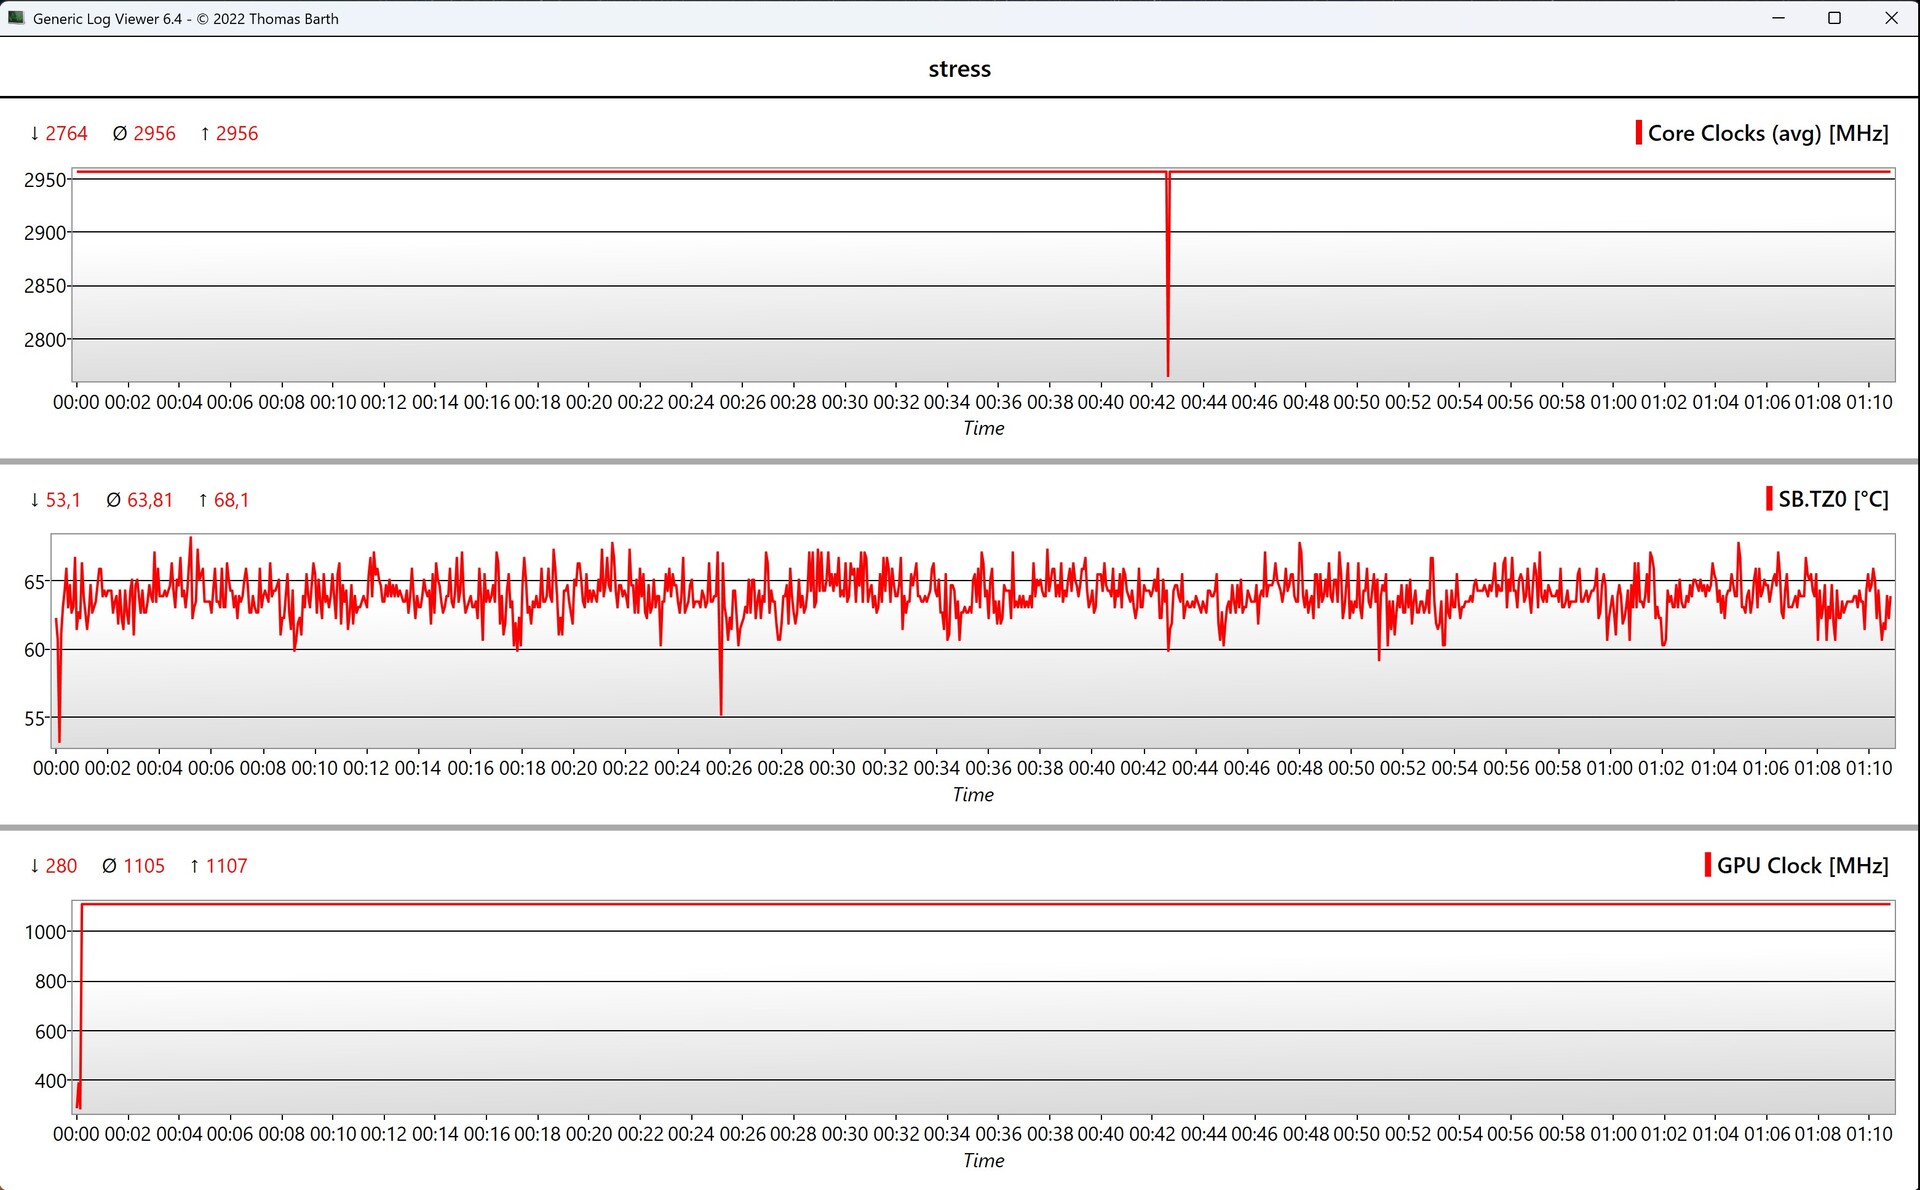This screenshot has width=1920, height=1190.
Task: Click the core clock dip spike near 00:42
Action: [1167, 300]
